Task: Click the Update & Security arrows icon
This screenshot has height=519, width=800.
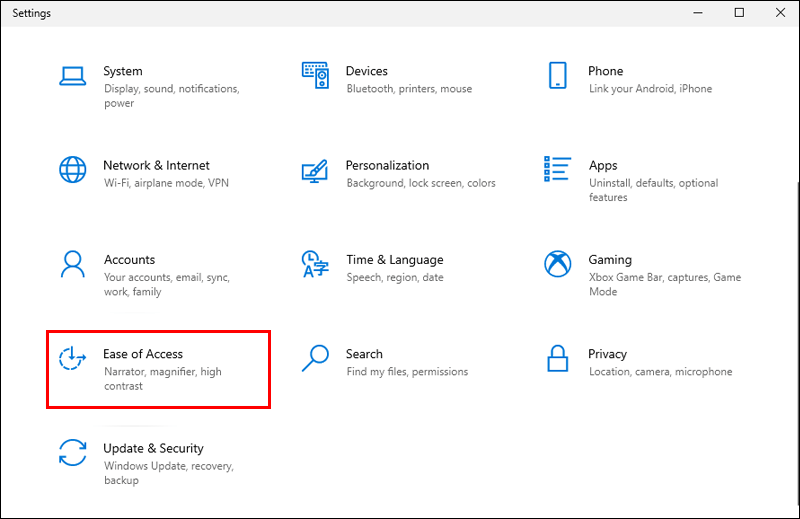Action: click(x=72, y=453)
